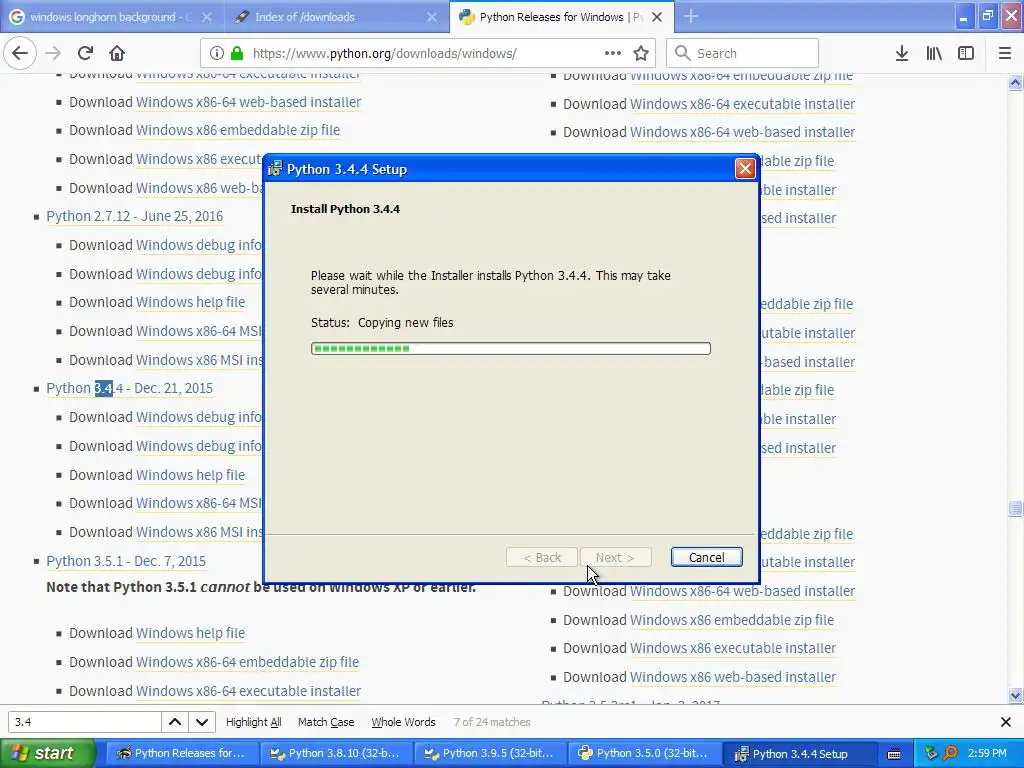Open Python 2.7.12 - June 25, 2016 link
This screenshot has width=1024, height=768.
coord(135,216)
